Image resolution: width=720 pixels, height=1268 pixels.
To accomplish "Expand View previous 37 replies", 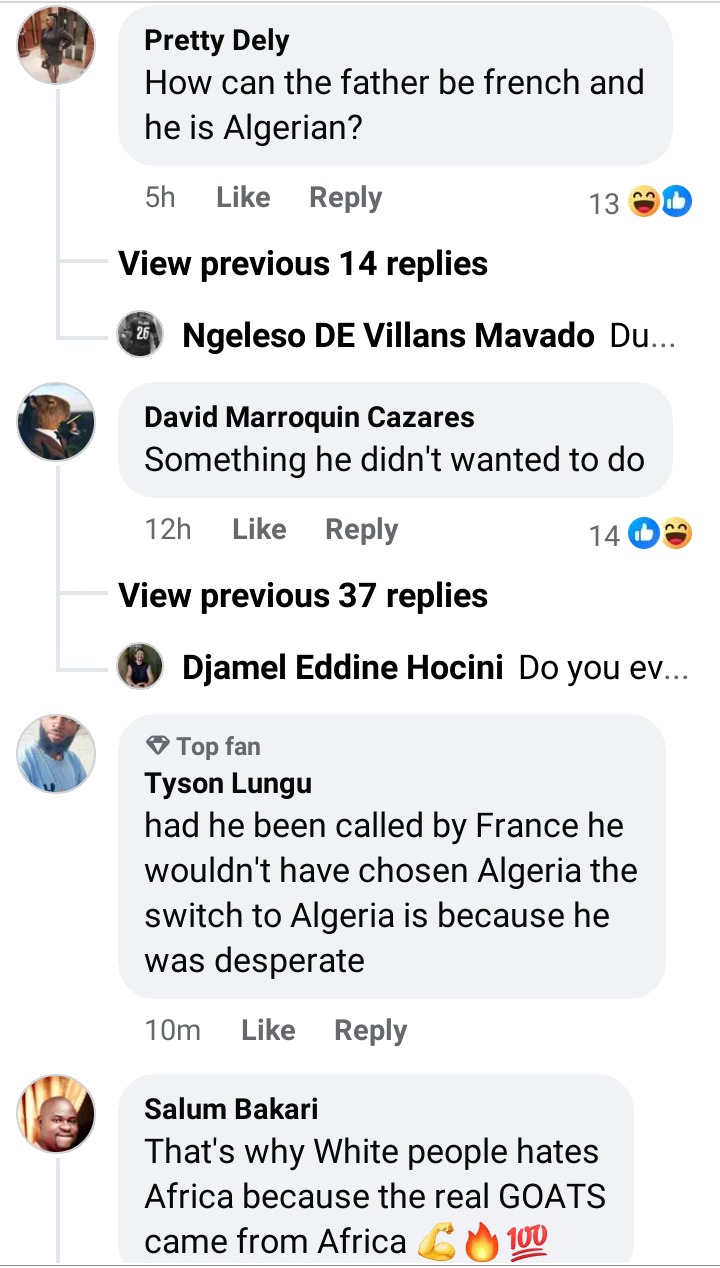I will pyautogui.click(x=303, y=596).
